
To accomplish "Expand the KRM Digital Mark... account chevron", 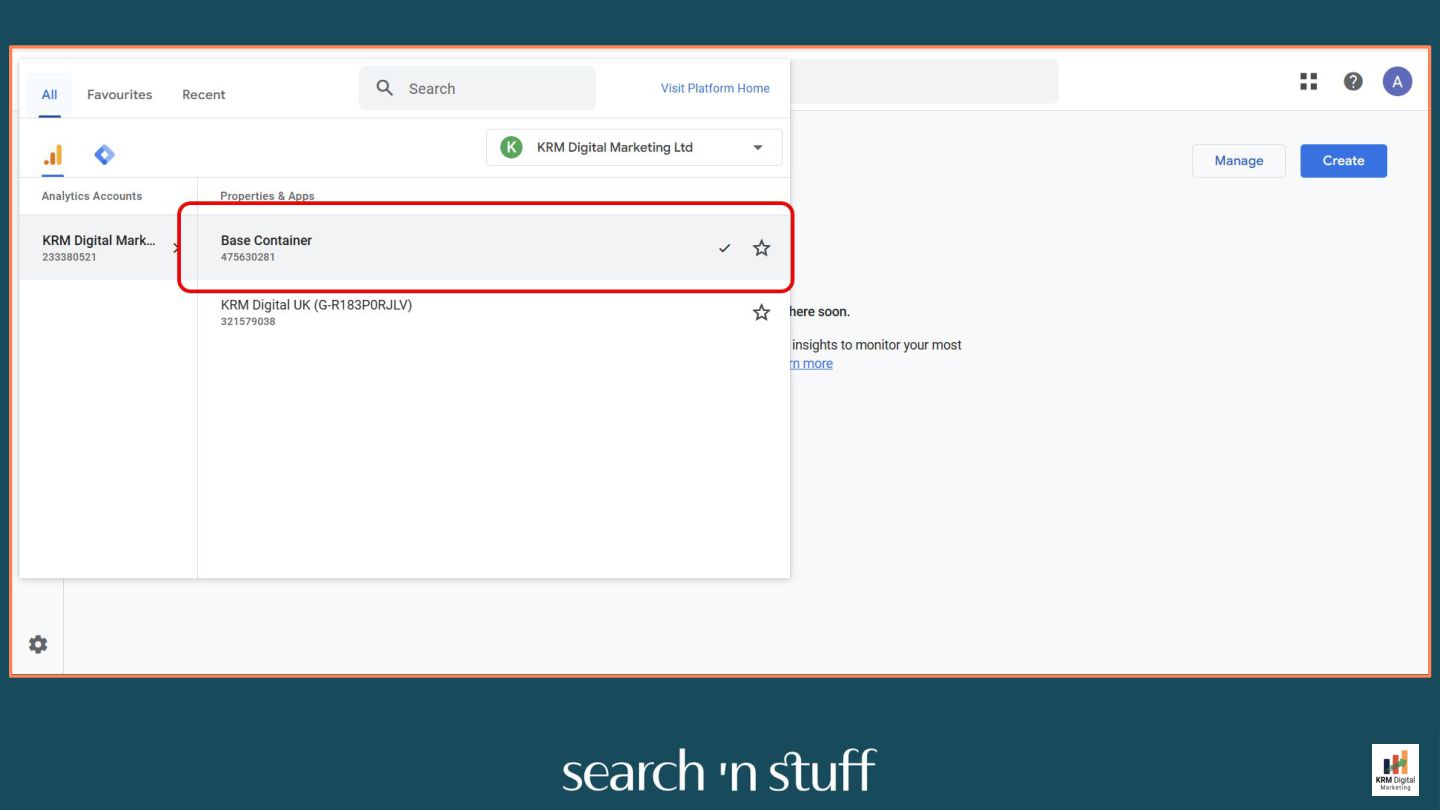I will tap(177, 247).
